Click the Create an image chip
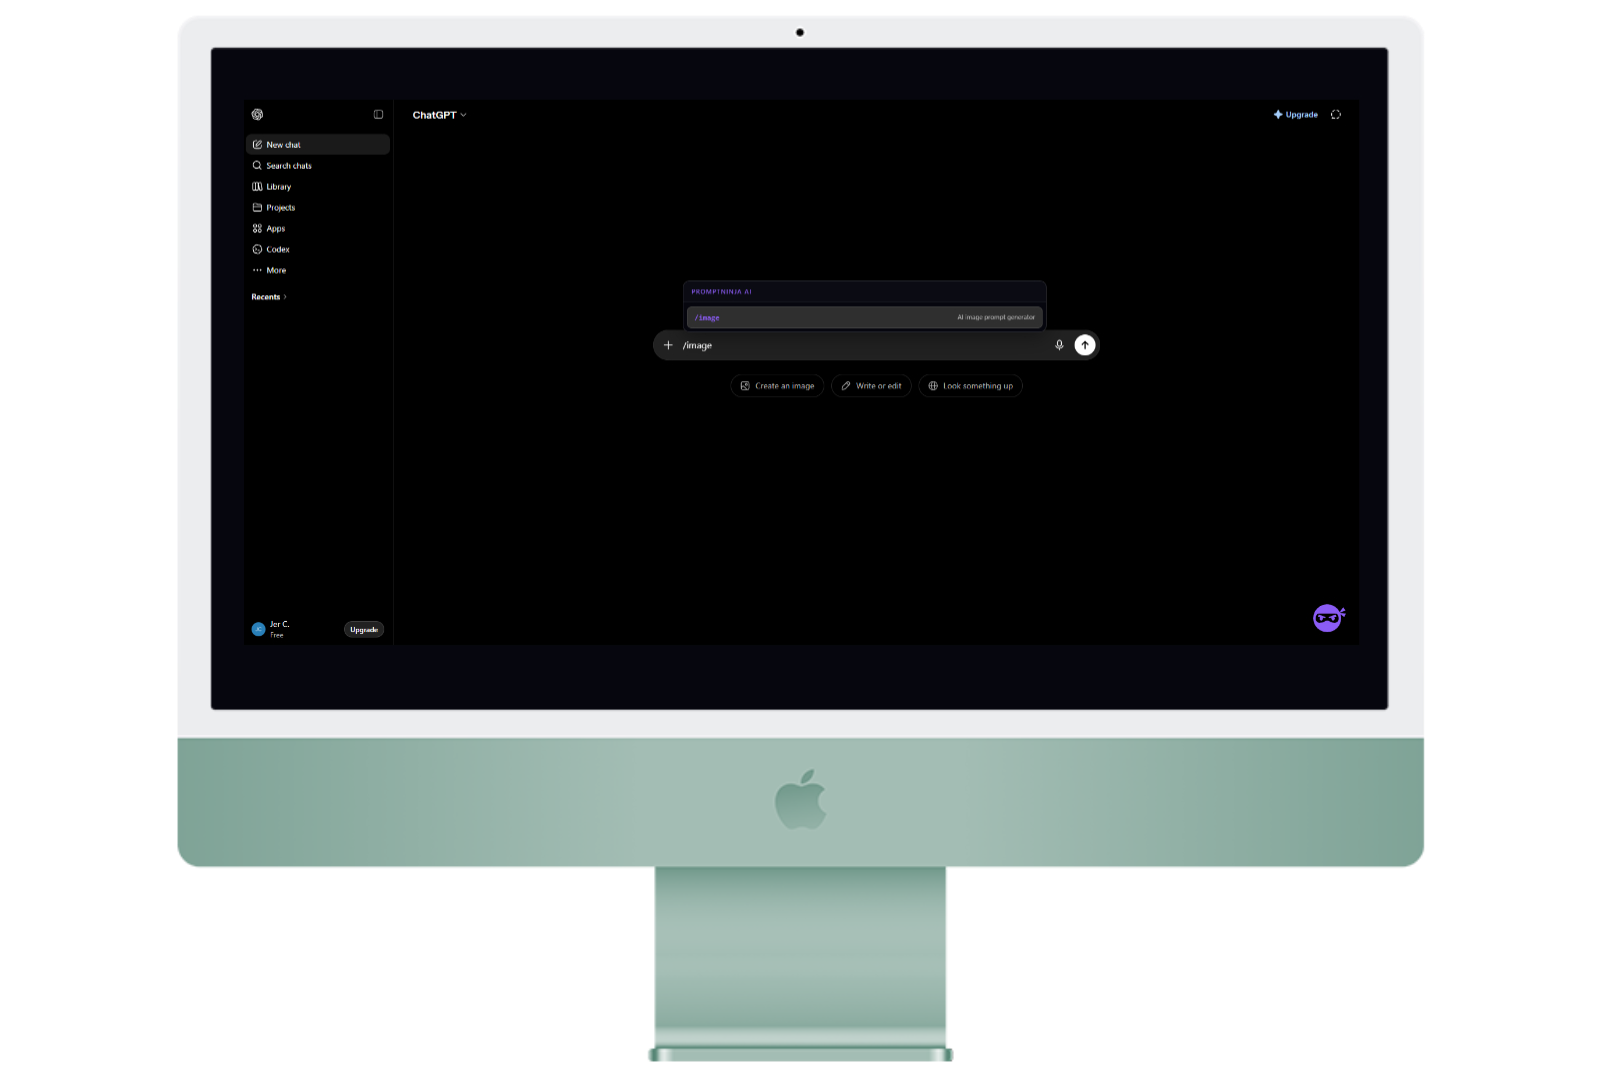The width and height of the screenshot is (1600, 1076). click(x=777, y=386)
